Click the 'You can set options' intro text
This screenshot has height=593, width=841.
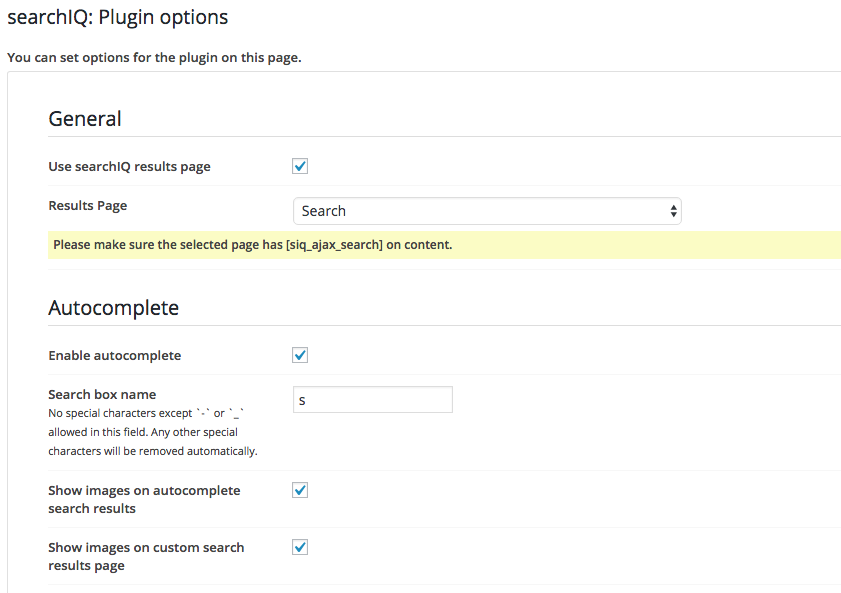pos(154,57)
